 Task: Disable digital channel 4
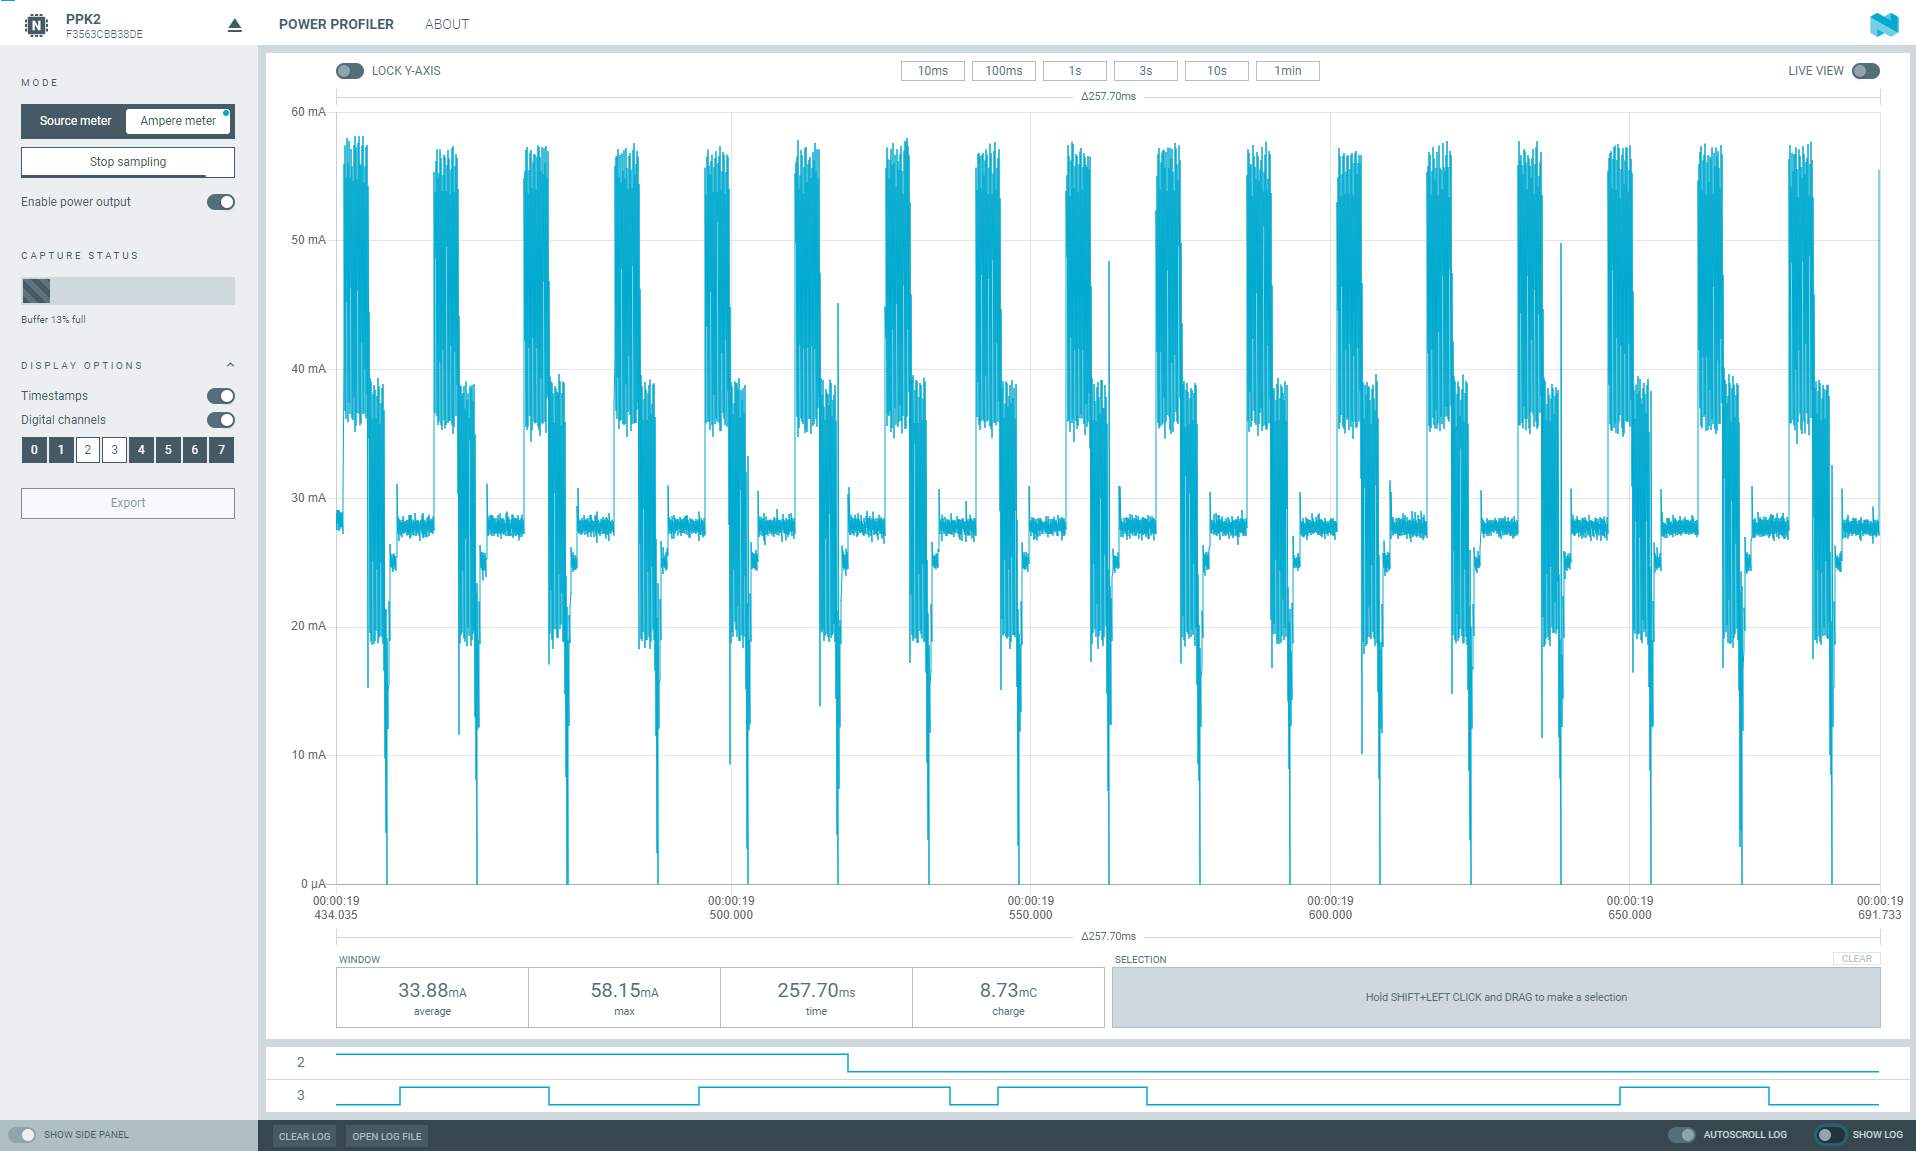pos(141,450)
